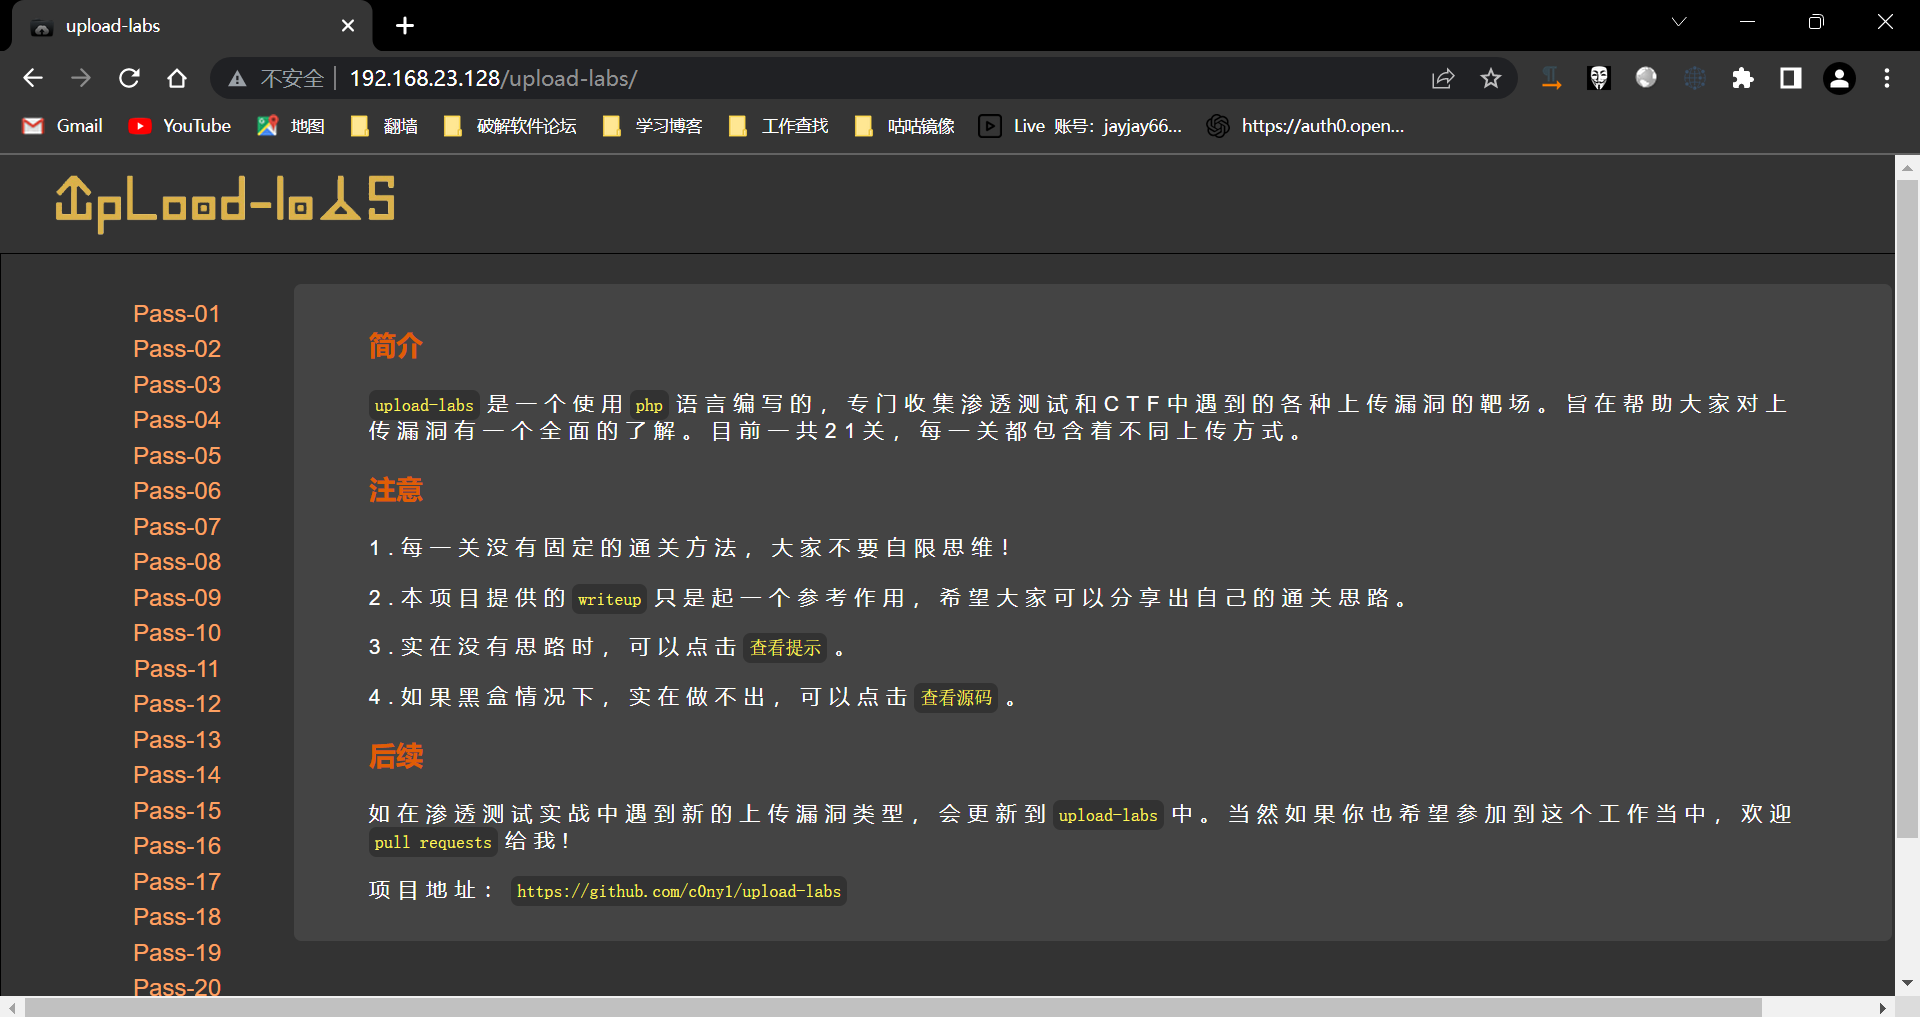Viewport: 1920px width, 1017px height.
Task: Click the horizontal scrollbar at page bottom
Action: pyautogui.click(x=892, y=1007)
